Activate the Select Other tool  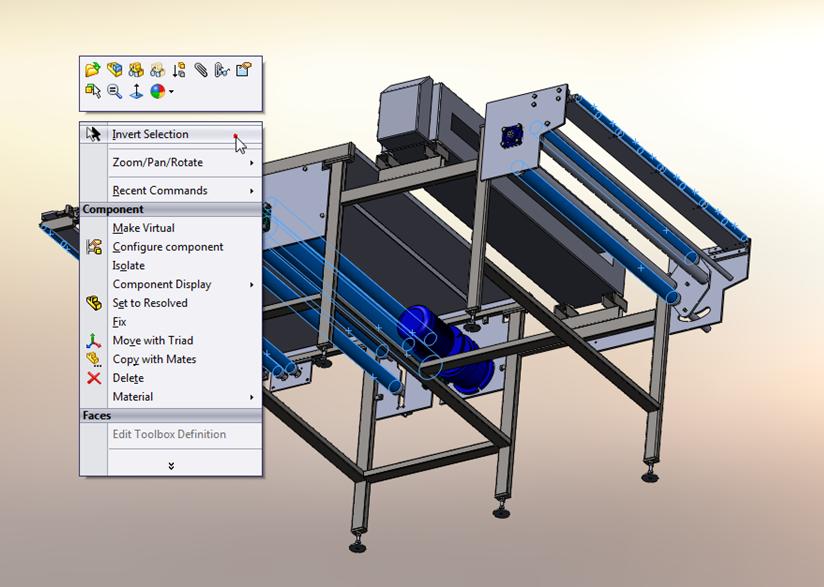pos(95,92)
